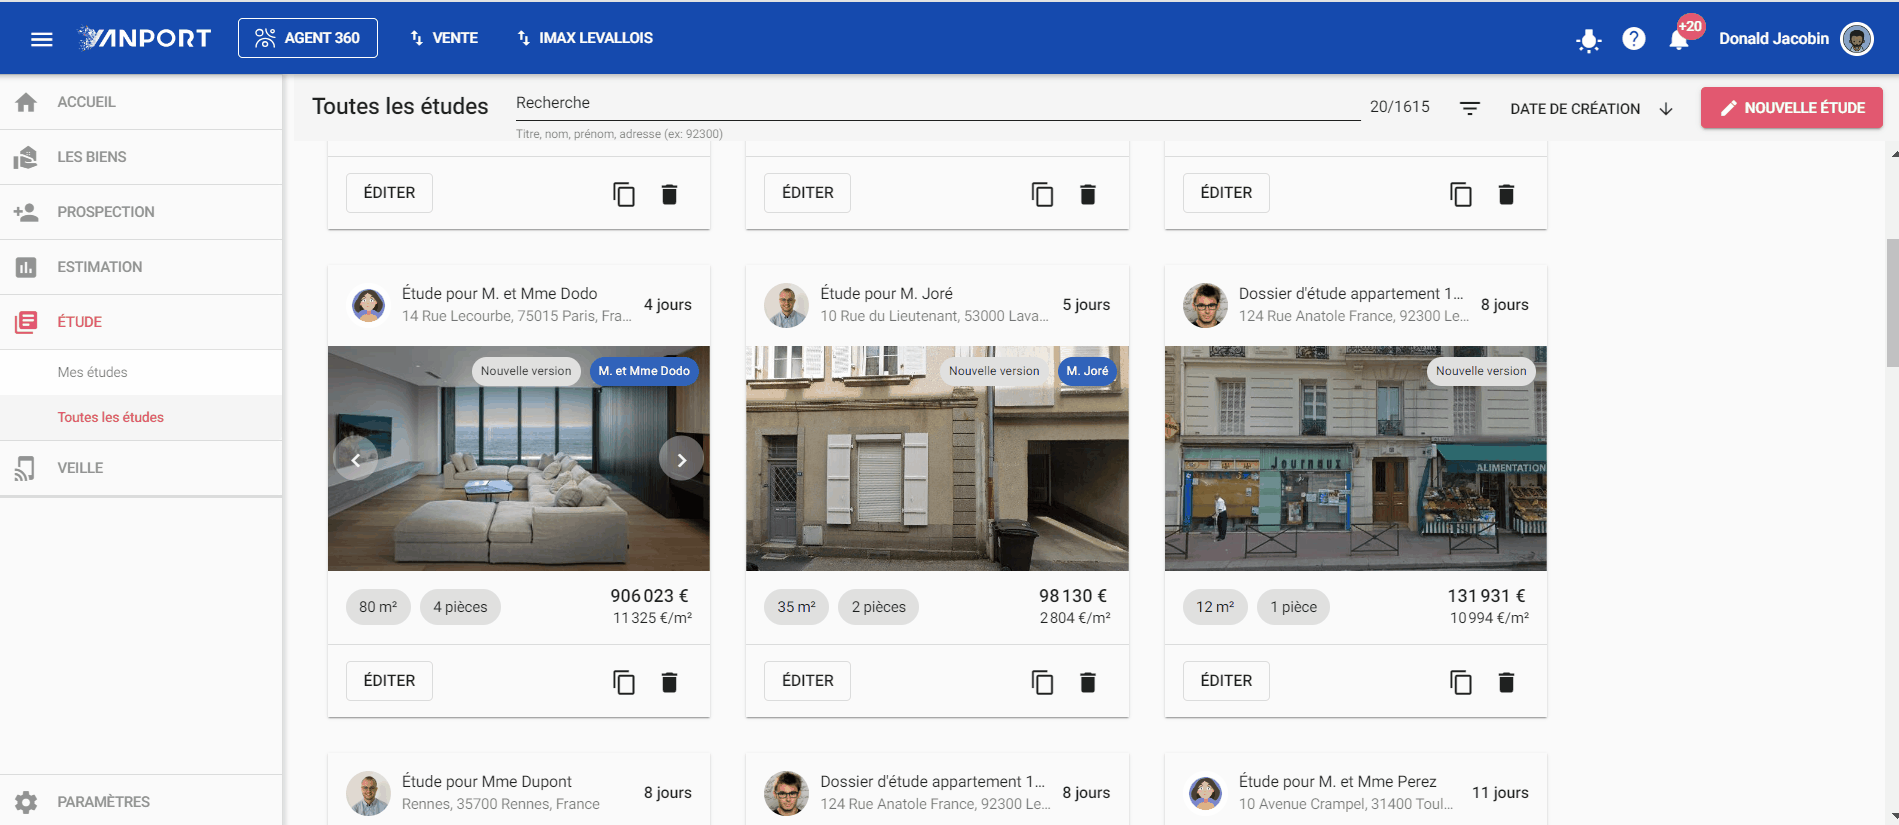The width and height of the screenshot is (1899, 825).
Task: Select Mes études submenu
Action: point(141,372)
